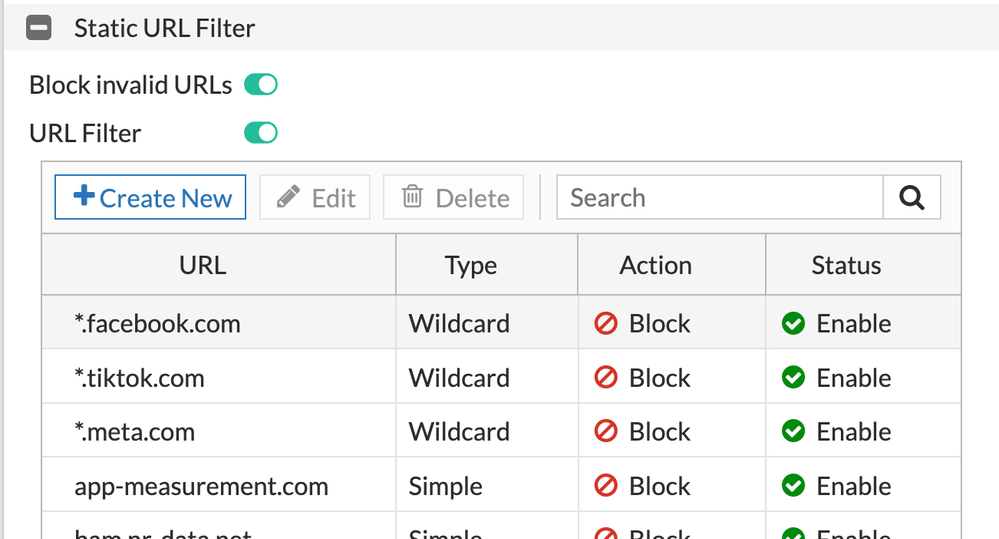Click the Delete trash button
The width and height of the screenshot is (999, 539).
[455, 198]
